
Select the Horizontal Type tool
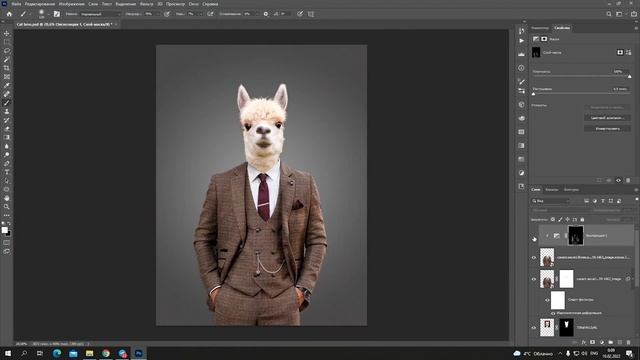click(x=7, y=172)
